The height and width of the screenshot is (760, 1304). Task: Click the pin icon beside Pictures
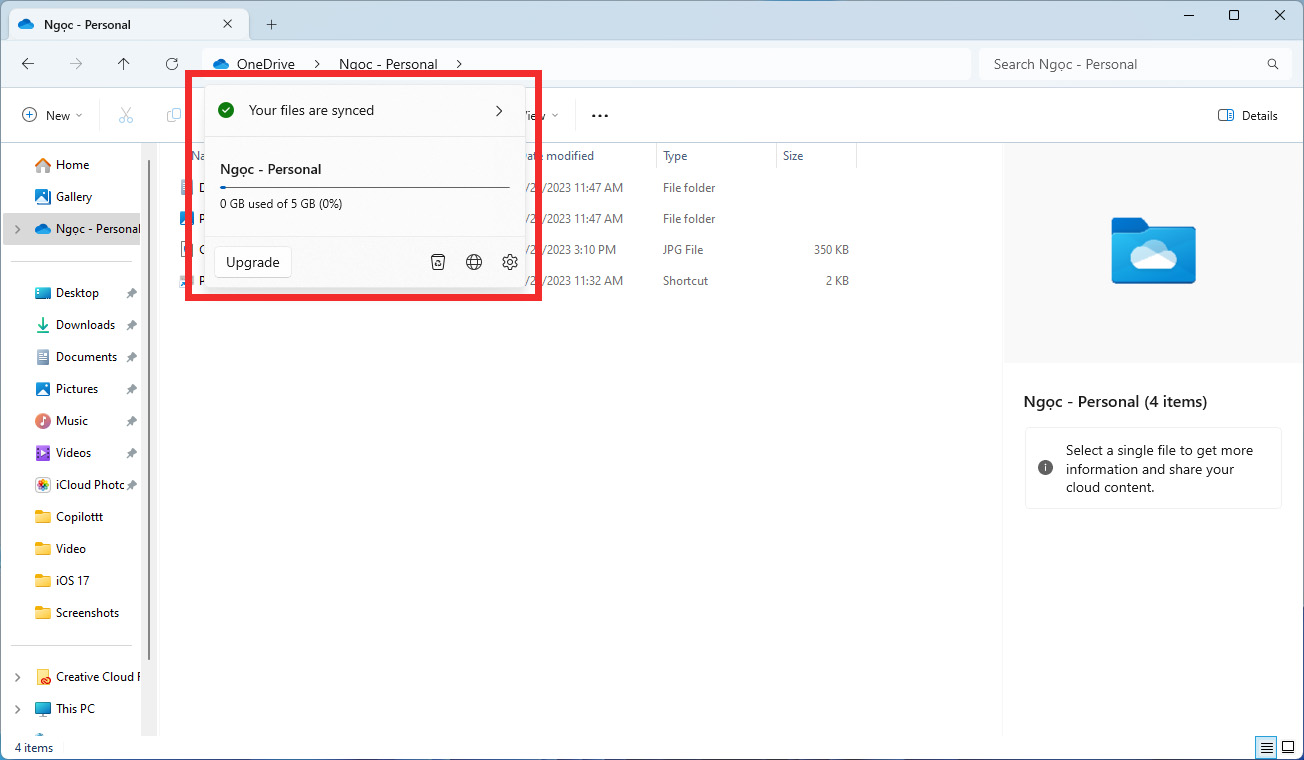[131, 389]
